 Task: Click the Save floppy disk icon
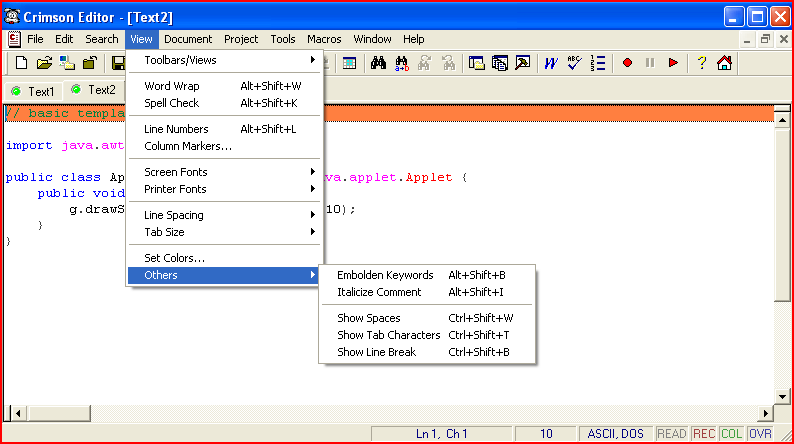[x=118, y=63]
